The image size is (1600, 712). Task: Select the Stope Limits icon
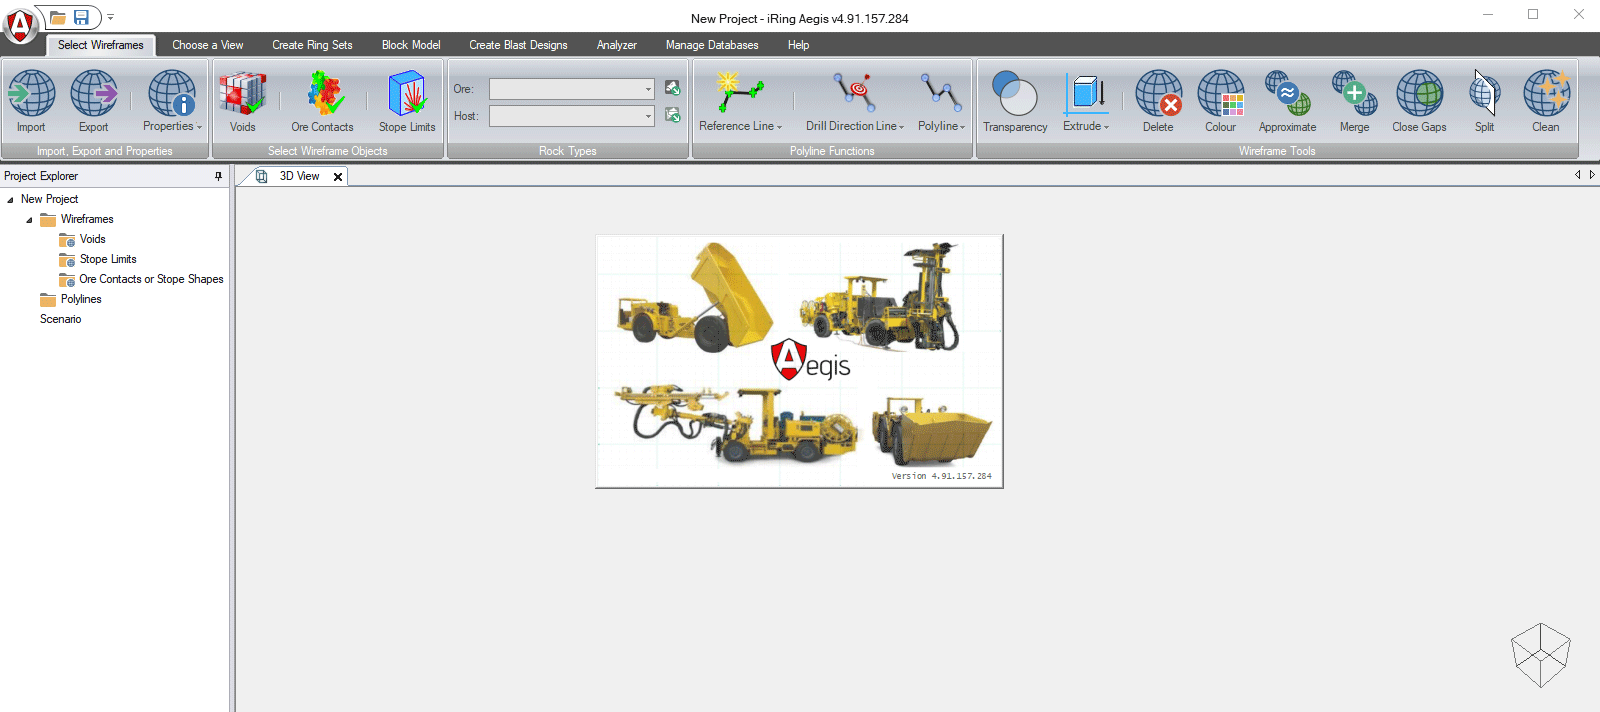pyautogui.click(x=407, y=94)
